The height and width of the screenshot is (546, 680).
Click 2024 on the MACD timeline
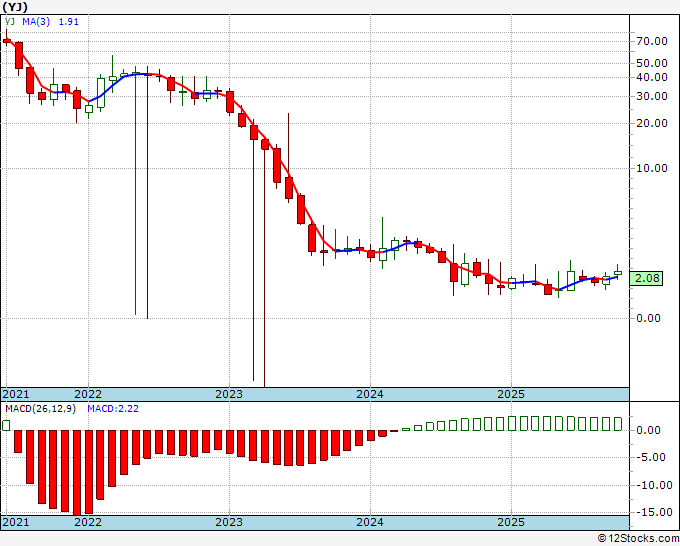370,522
